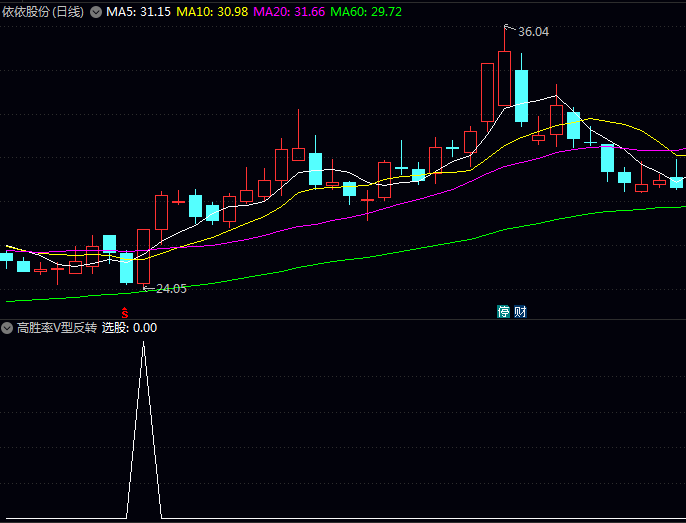Click the large cyan candle right of the 36.04 peak
This screenshot has width=686, height=523.
520,95
